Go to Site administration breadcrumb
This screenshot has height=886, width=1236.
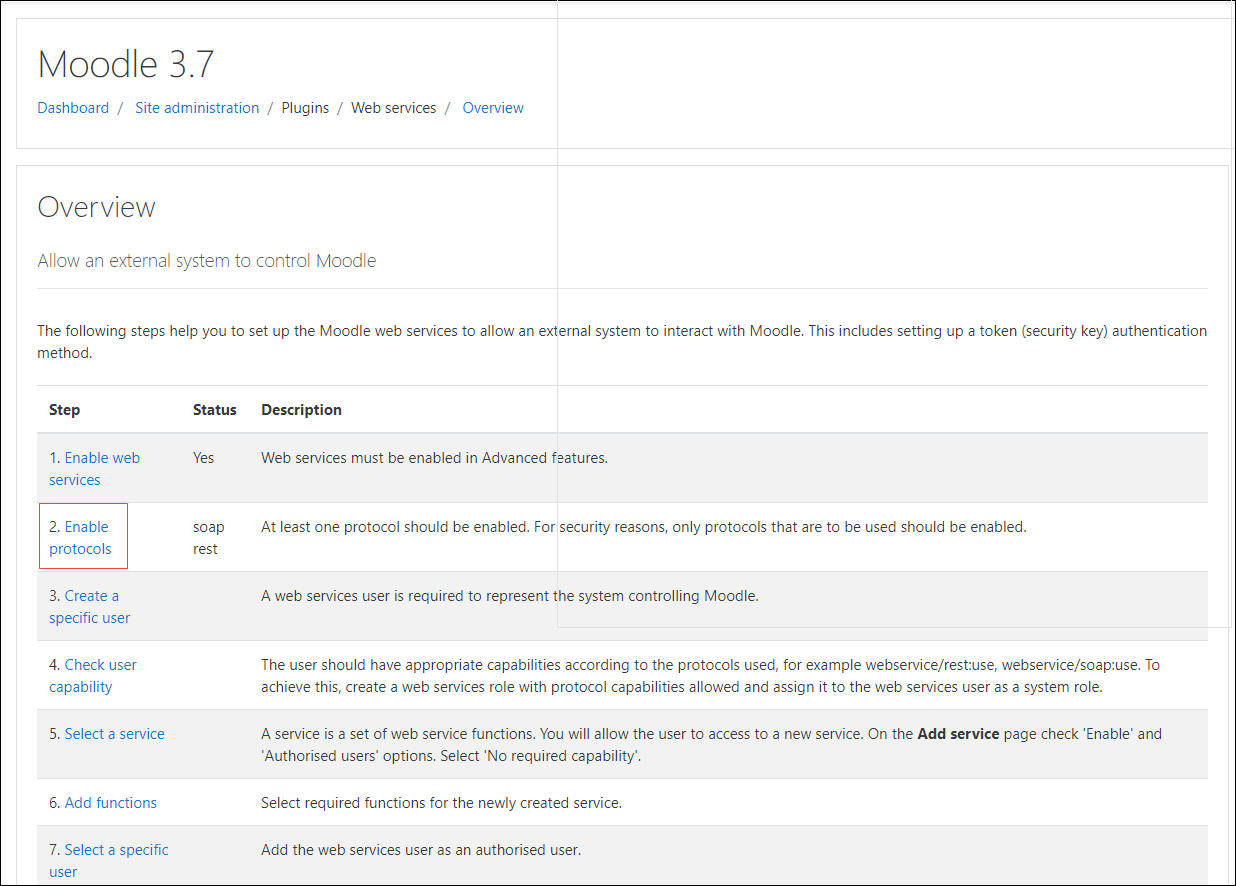(197, 108)
